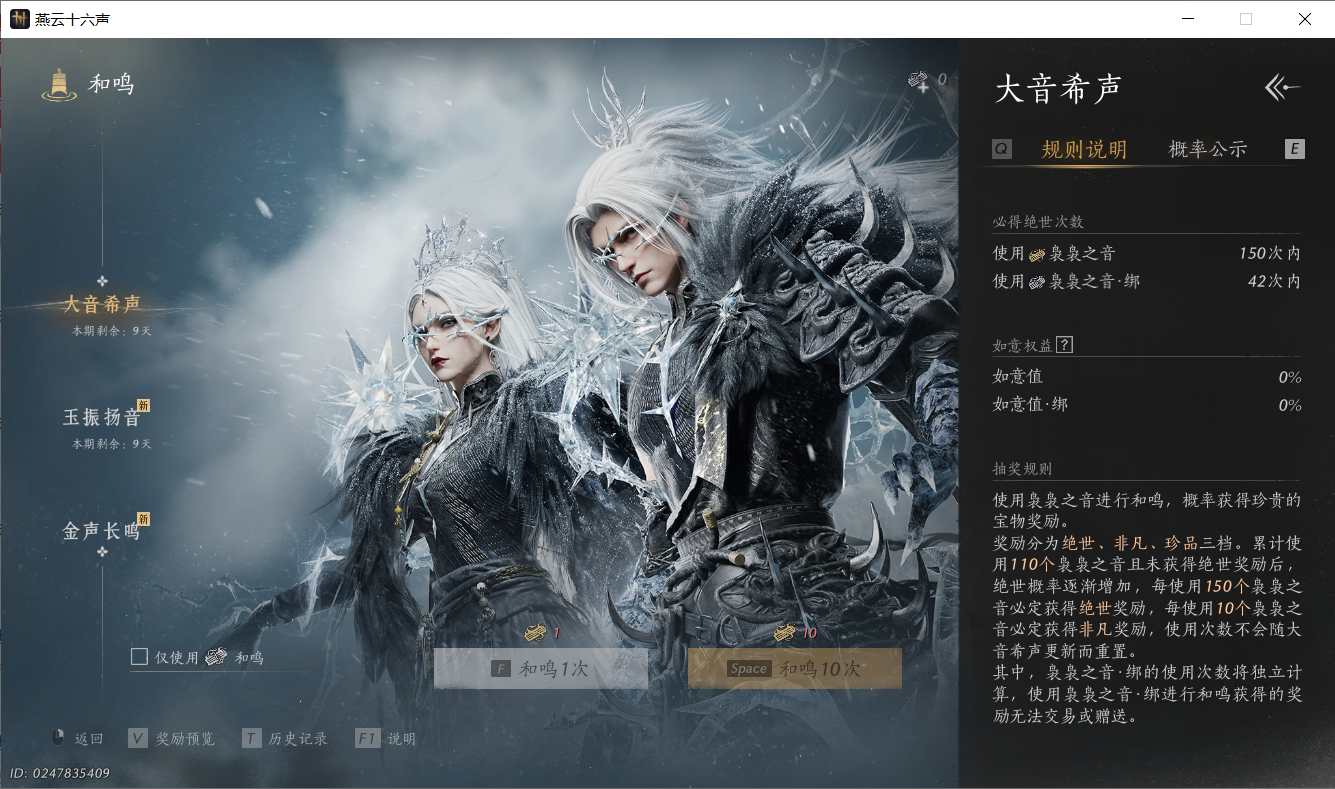Select the 金声长鸣 banner
The width and height of the screenshot is (1335, 789).
(101, 532)
